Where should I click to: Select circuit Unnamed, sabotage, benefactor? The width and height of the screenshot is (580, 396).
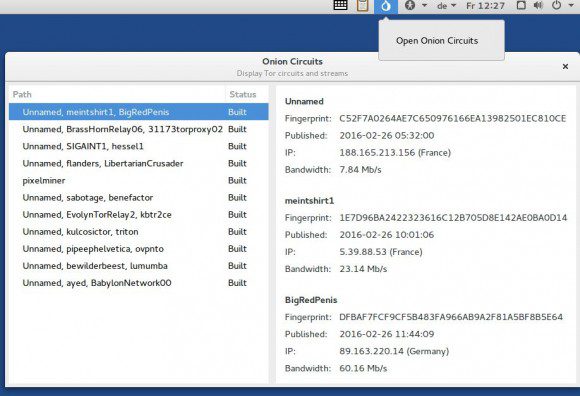(139, 197)
